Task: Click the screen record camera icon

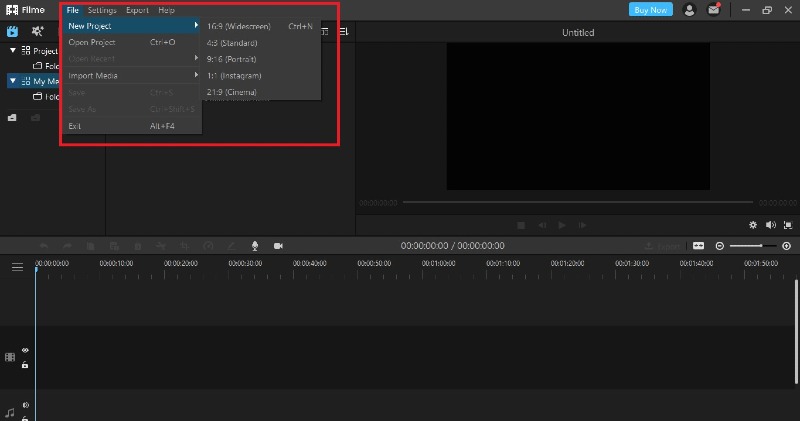Action: [x=278, y=246]
